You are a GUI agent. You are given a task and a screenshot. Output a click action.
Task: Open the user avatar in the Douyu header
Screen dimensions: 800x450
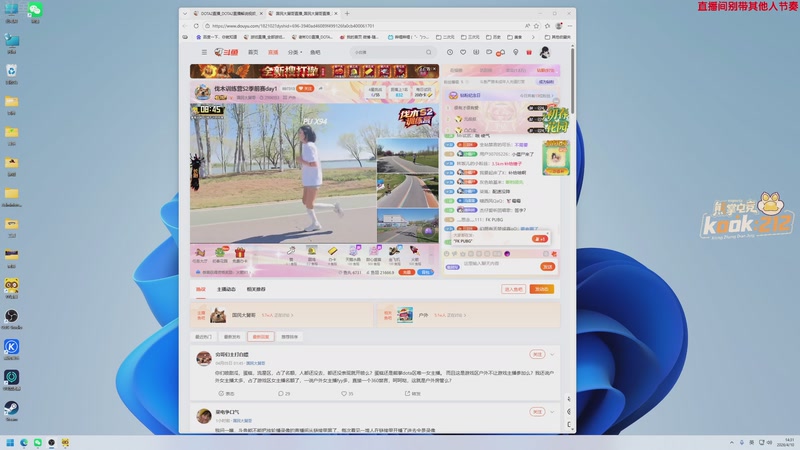[545, 52]
